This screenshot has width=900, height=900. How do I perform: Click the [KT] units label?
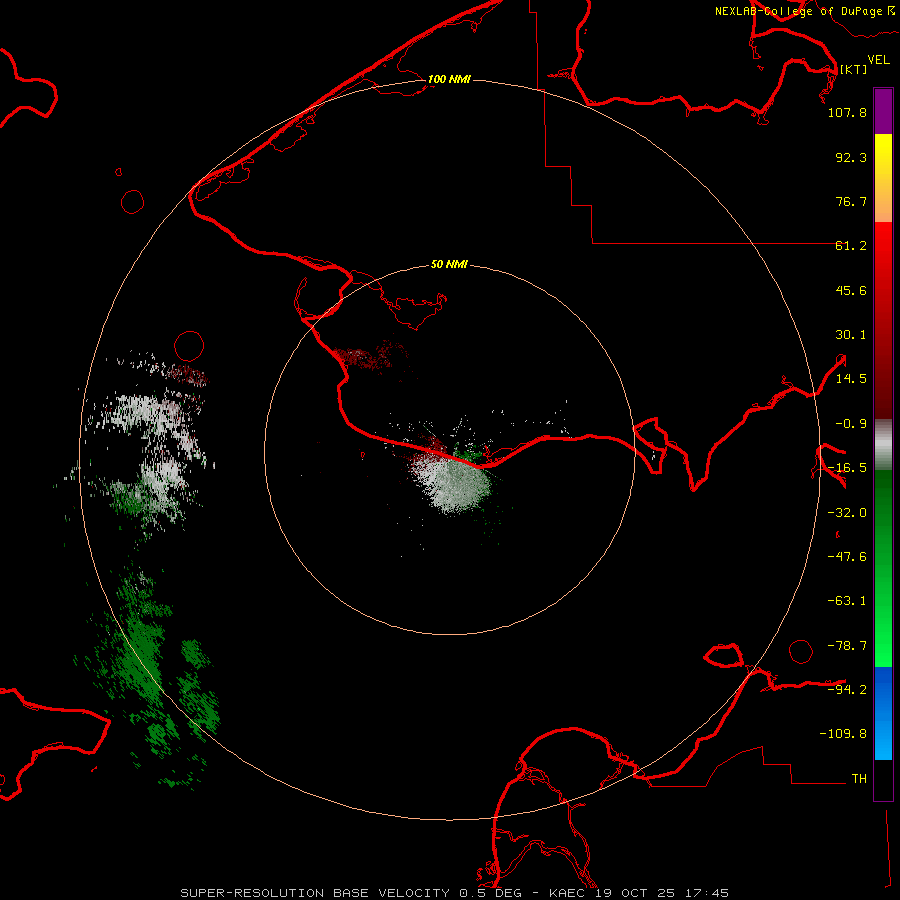[x=853, y=69]
